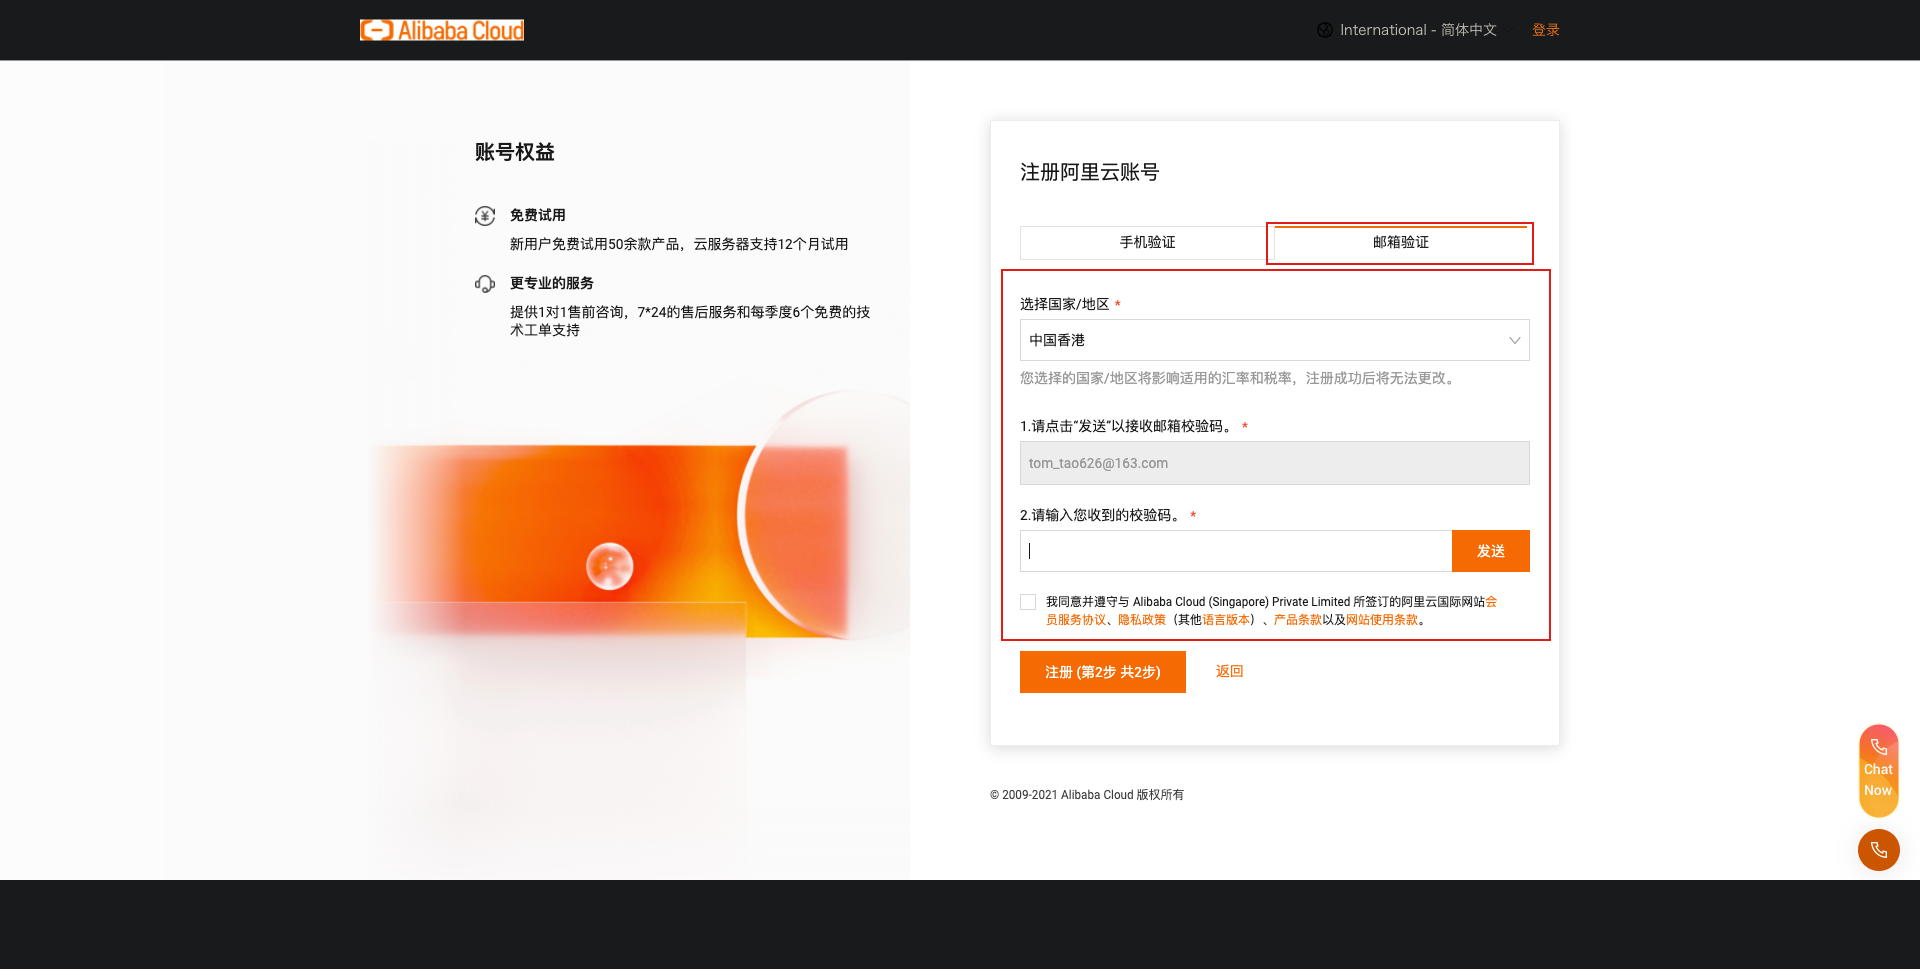Click the chevron arrow in country selector

coord(1514,340)
